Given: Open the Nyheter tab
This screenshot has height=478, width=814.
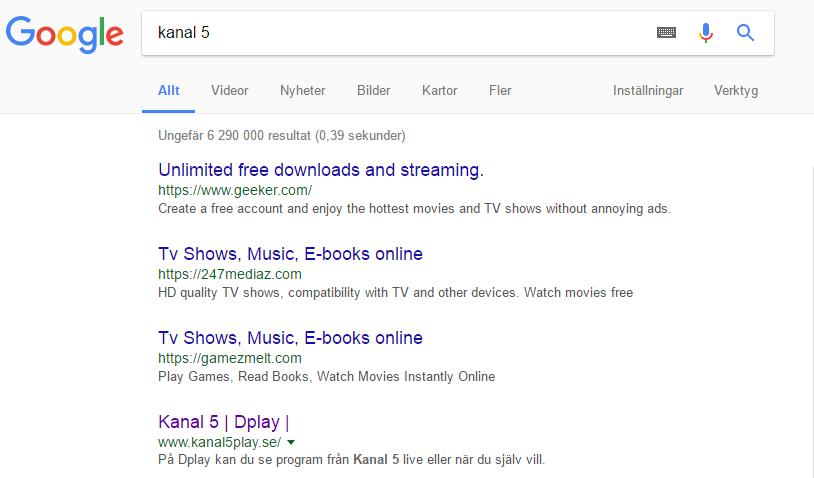Looking at the screenshot, I should (303, 90).
